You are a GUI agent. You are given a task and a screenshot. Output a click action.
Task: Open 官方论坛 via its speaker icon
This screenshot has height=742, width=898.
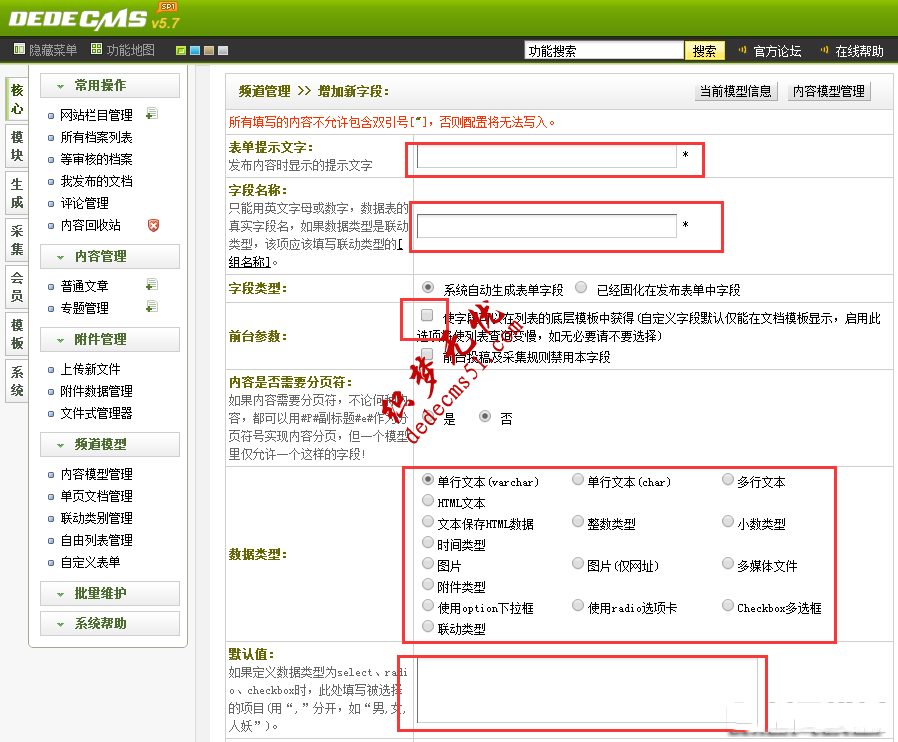[x=740, y=49]
